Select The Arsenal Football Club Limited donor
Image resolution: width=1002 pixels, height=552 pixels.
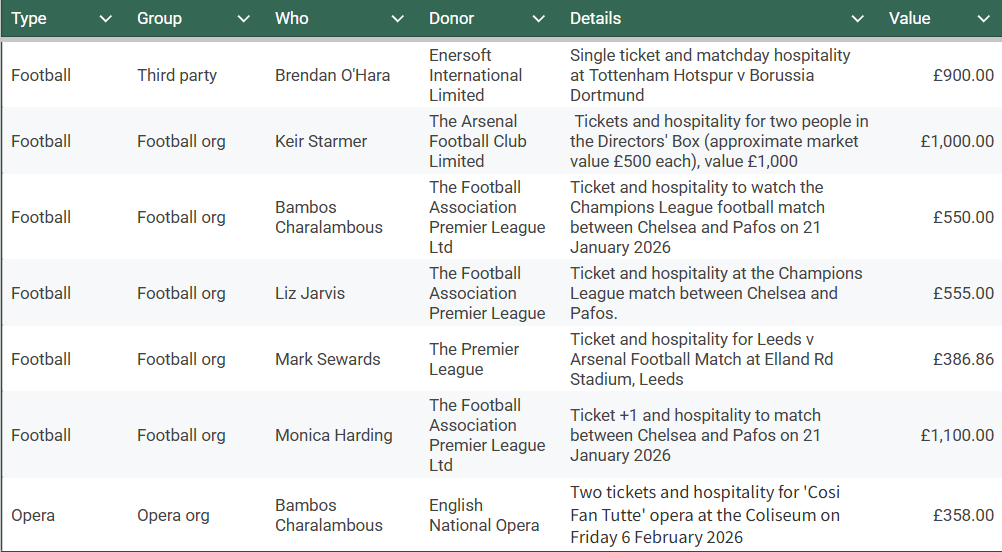[x=477, y=142]
